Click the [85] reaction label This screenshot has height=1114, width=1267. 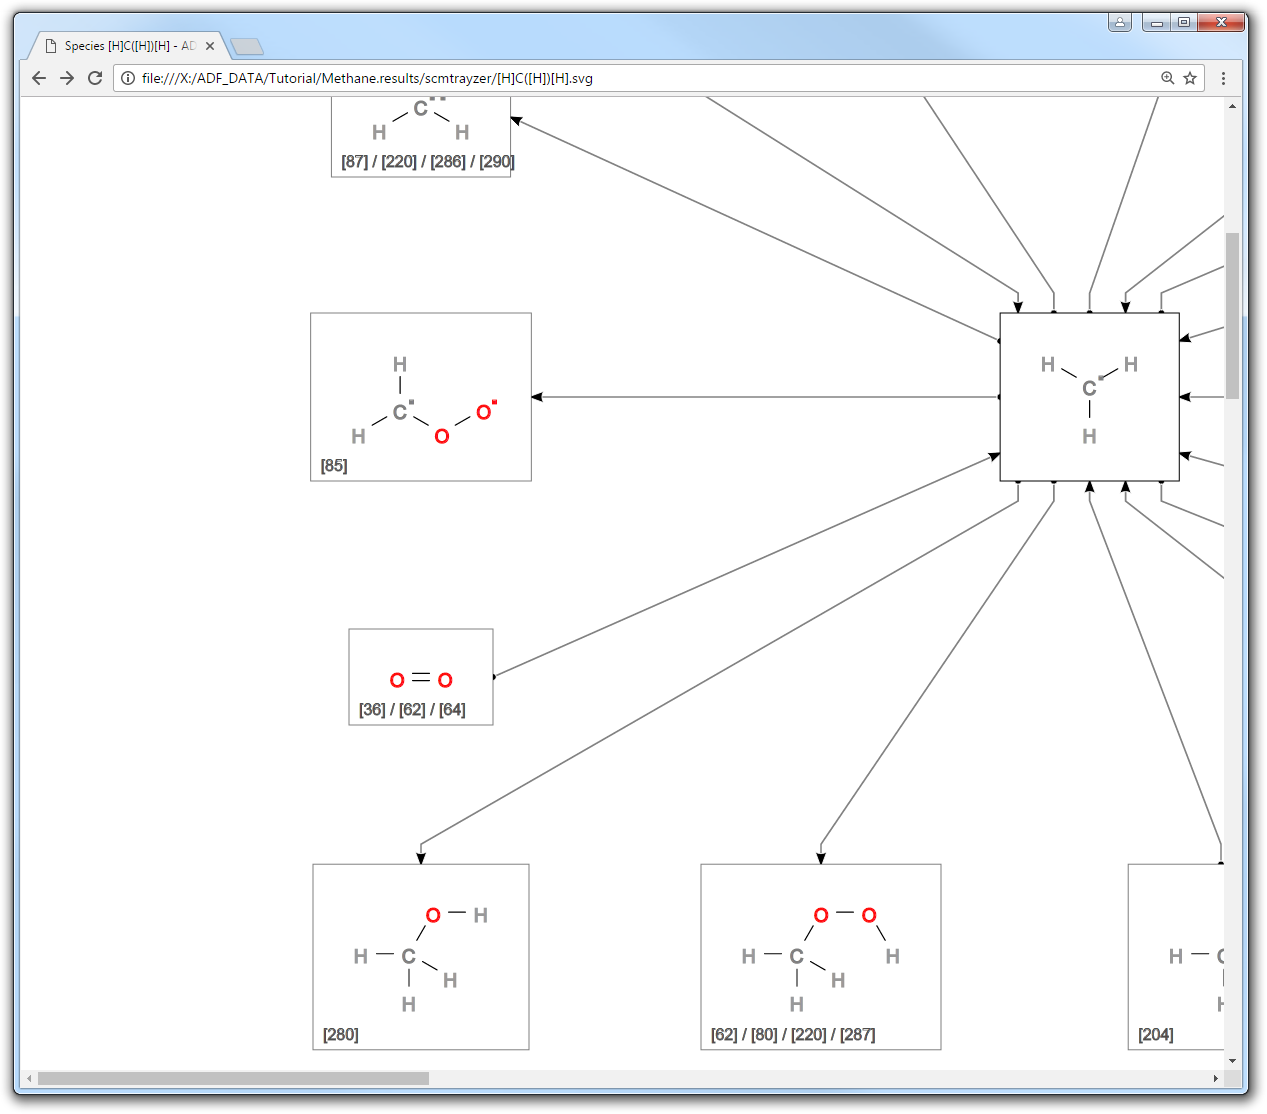(x=334, y=465)
